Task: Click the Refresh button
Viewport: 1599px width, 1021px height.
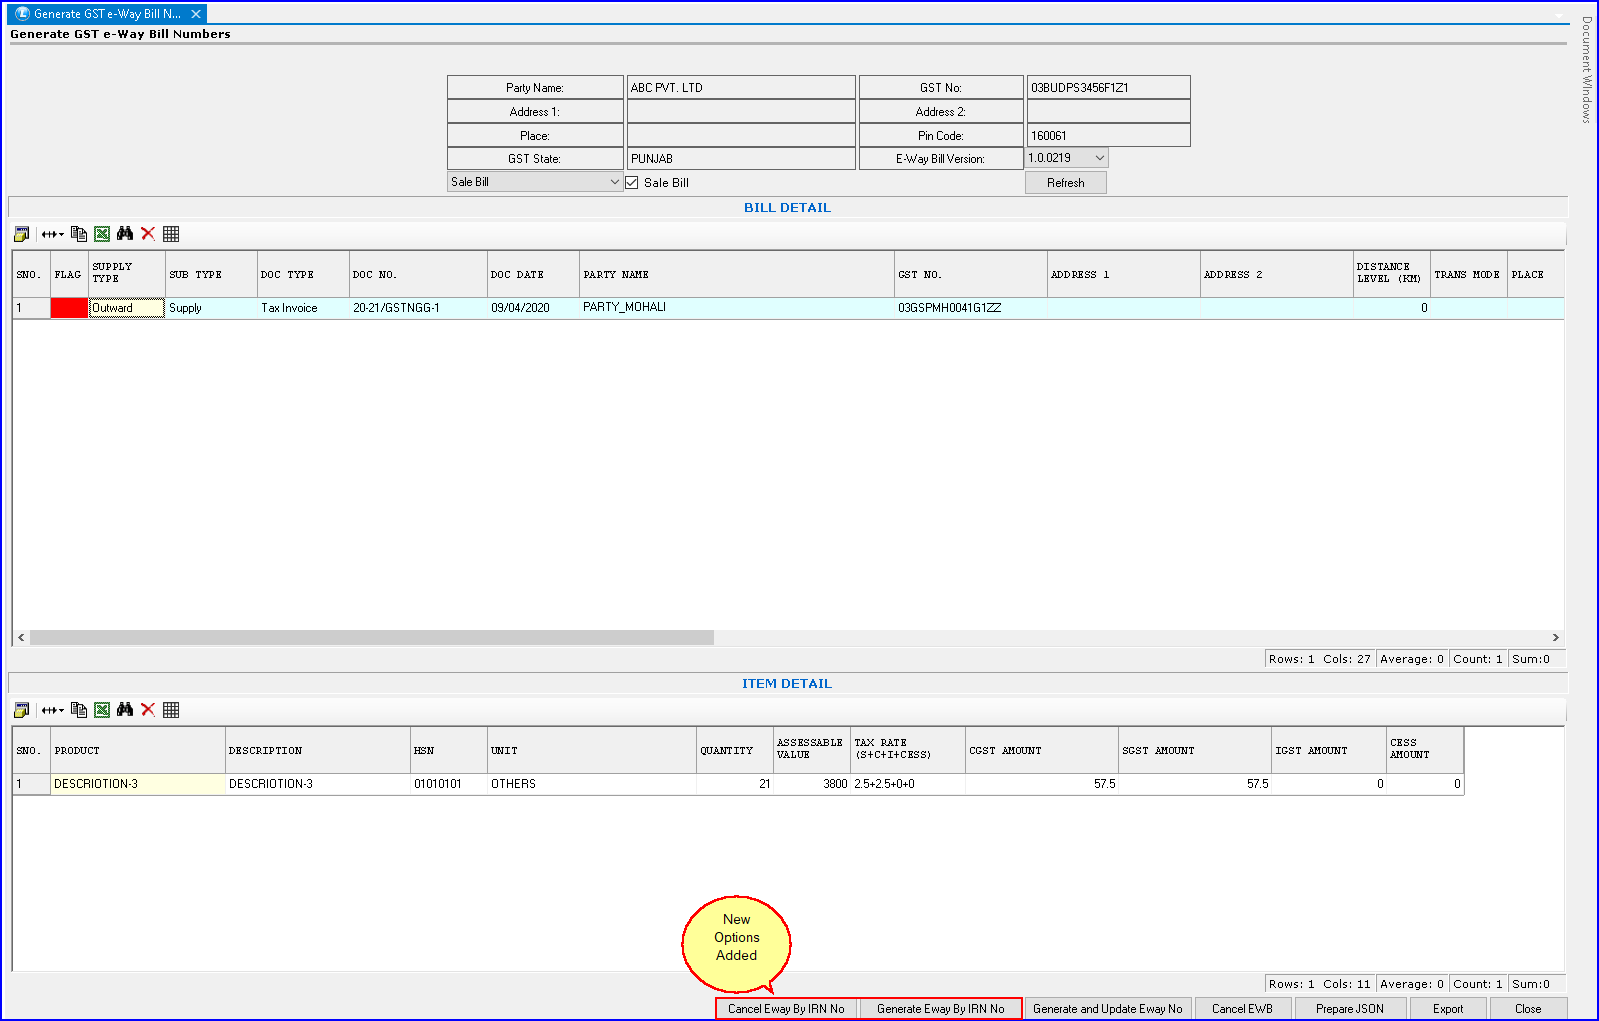Action: click(x=1065, y=183)
